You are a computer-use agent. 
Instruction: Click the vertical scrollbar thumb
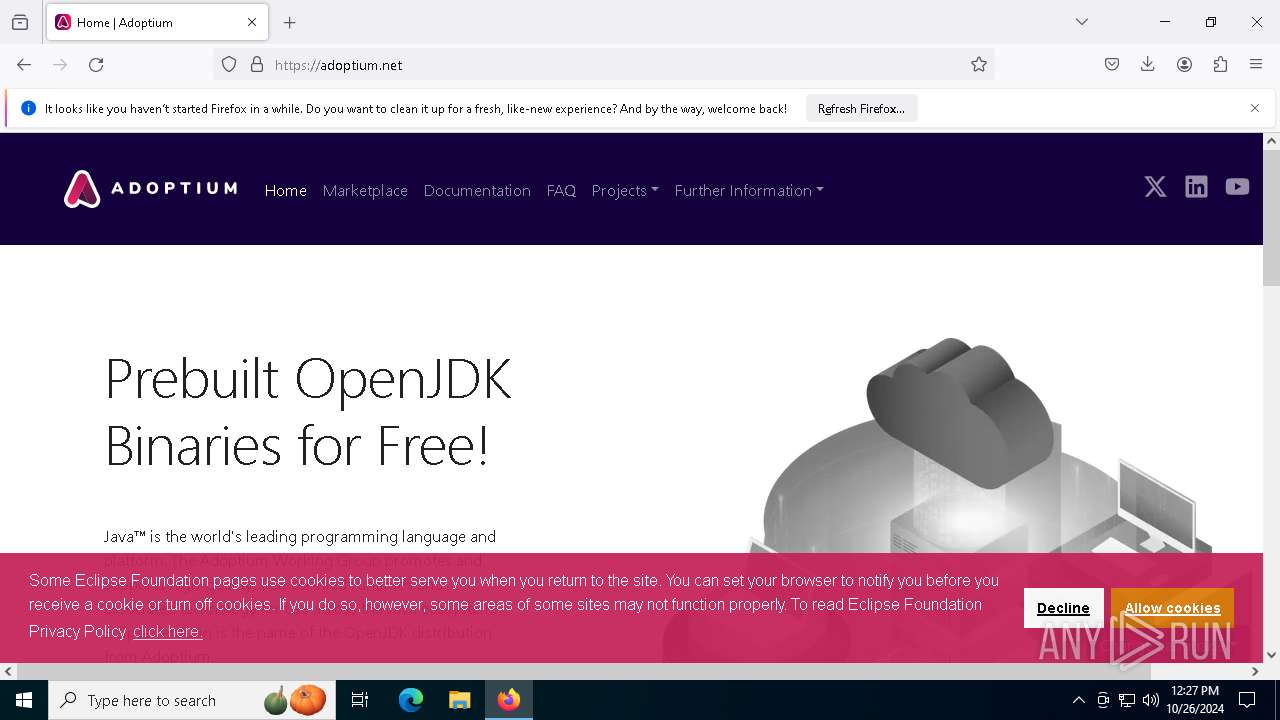point(1271,218)
